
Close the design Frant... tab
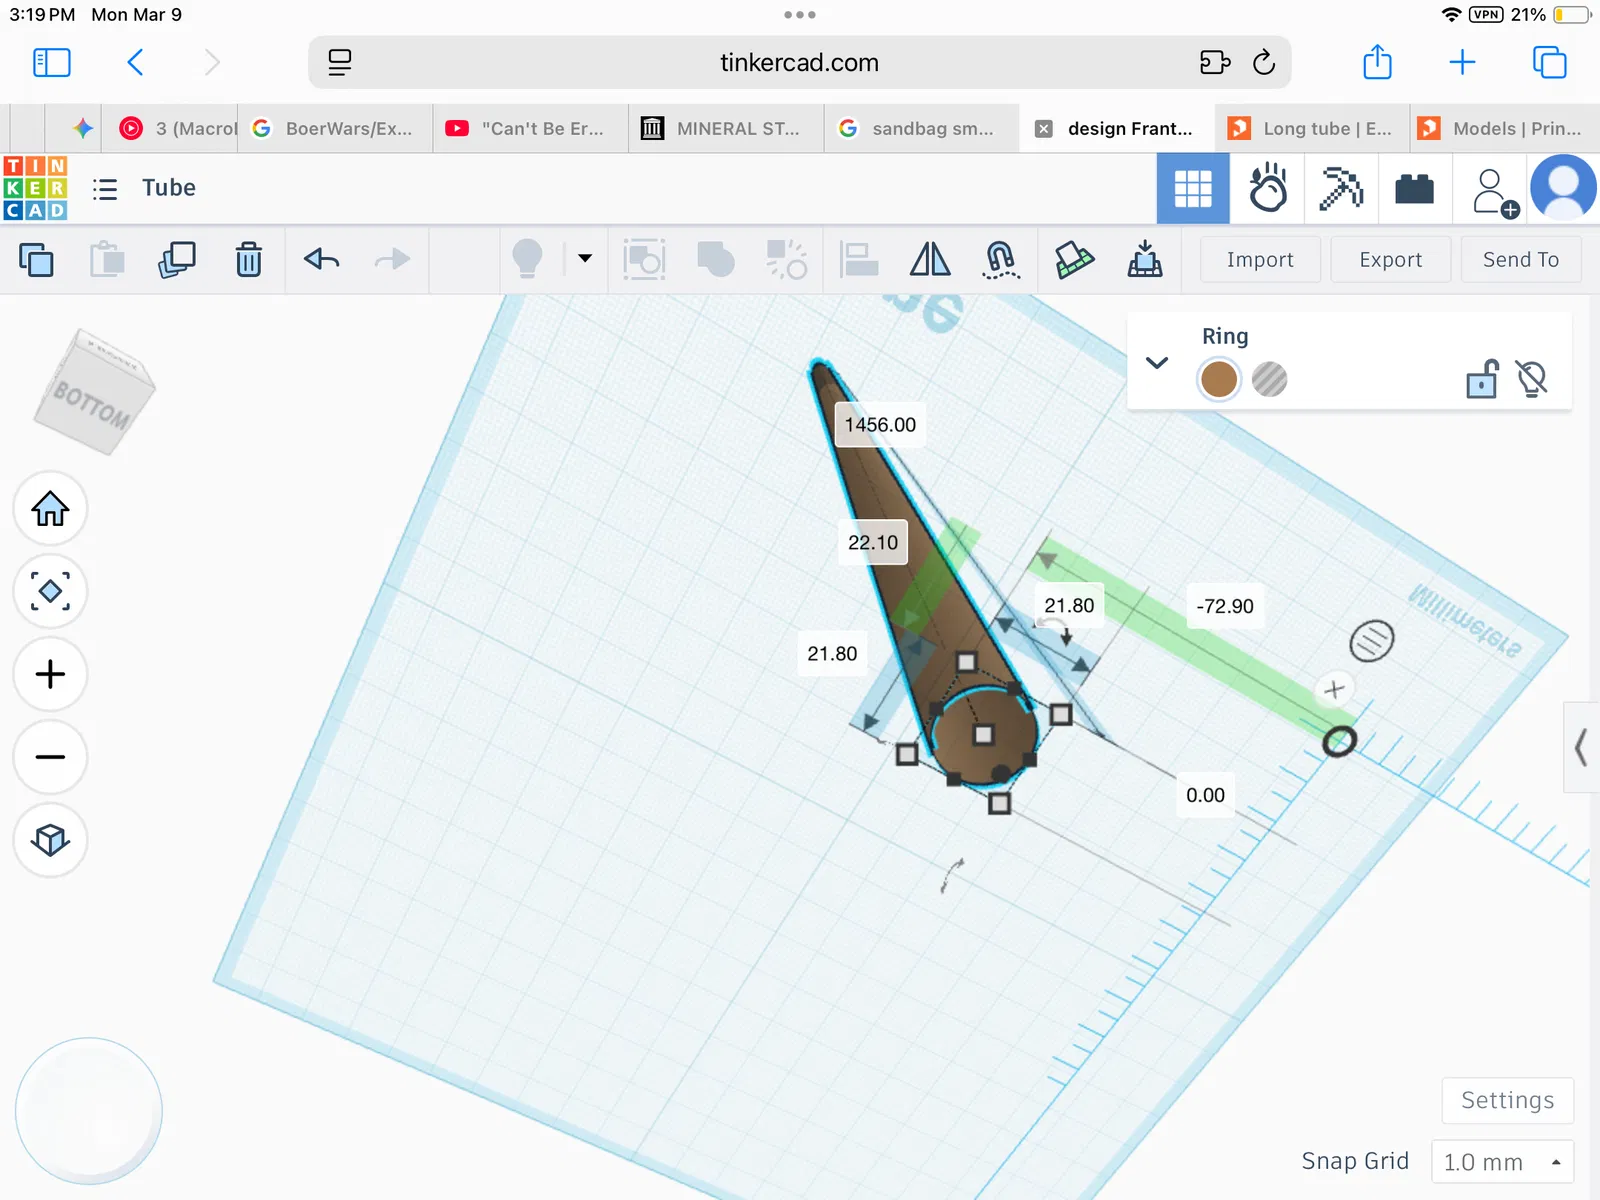1043,129
